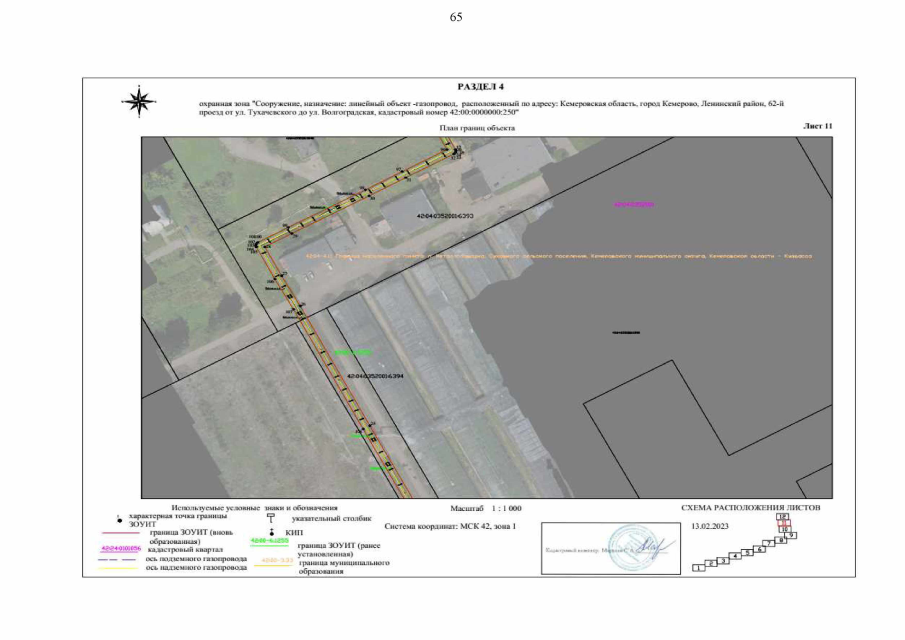Click the magenta cadastral quarter label on map
The image size is (905, 640).
coord(633,204)
